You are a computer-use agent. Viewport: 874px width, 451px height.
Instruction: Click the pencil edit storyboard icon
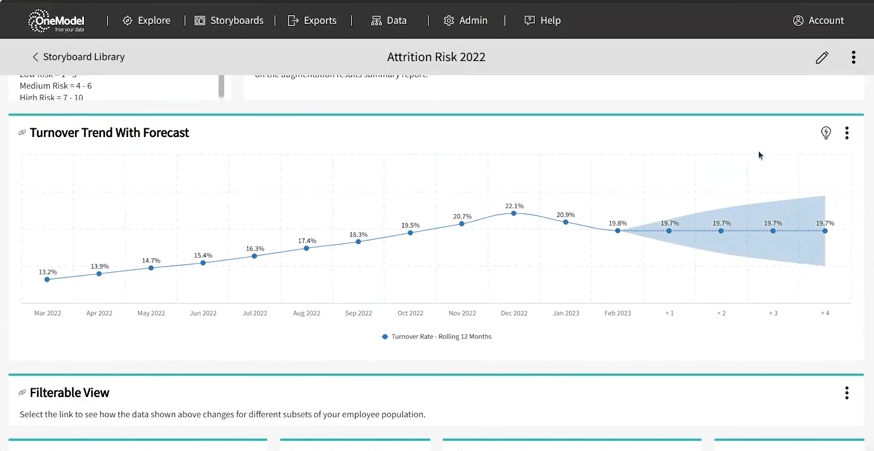tap(822, 57)
